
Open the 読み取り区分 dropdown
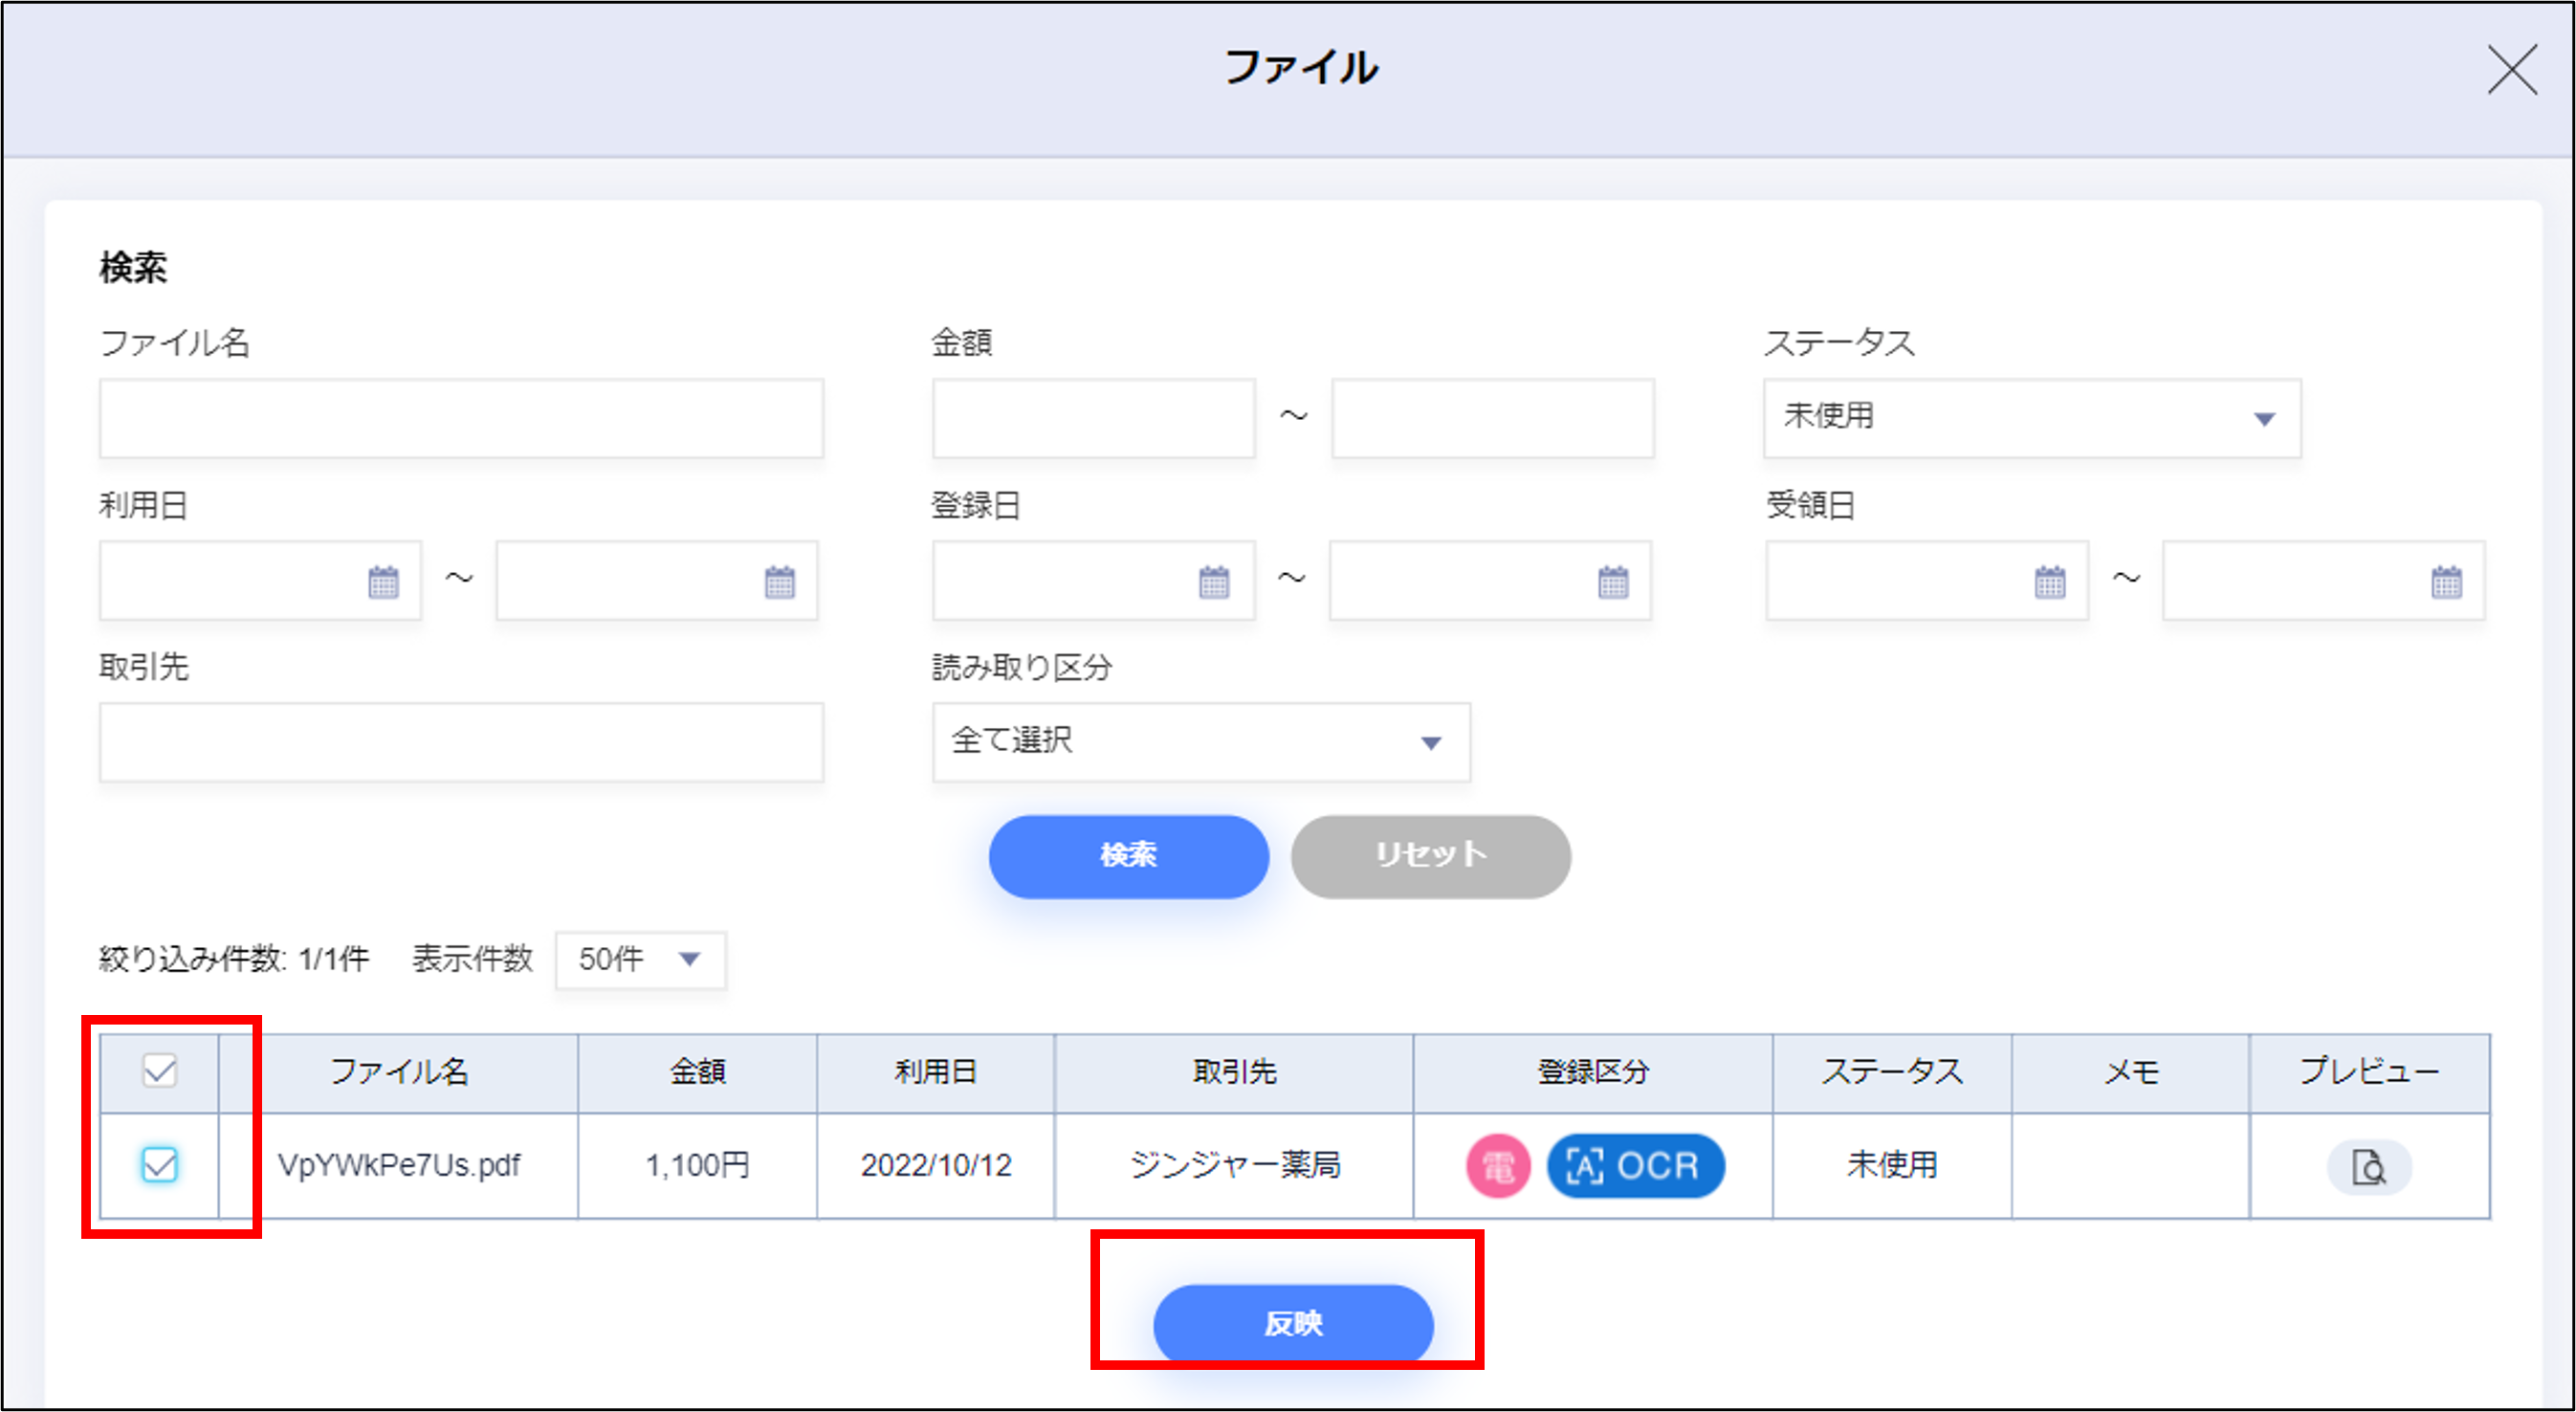coord(1200,742)
